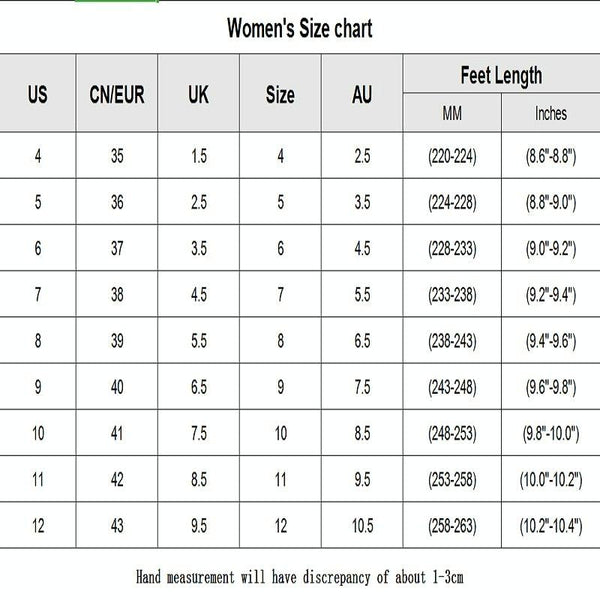Click the CN/EUR column header
The image size is (600, 600).
click(117, 96)
